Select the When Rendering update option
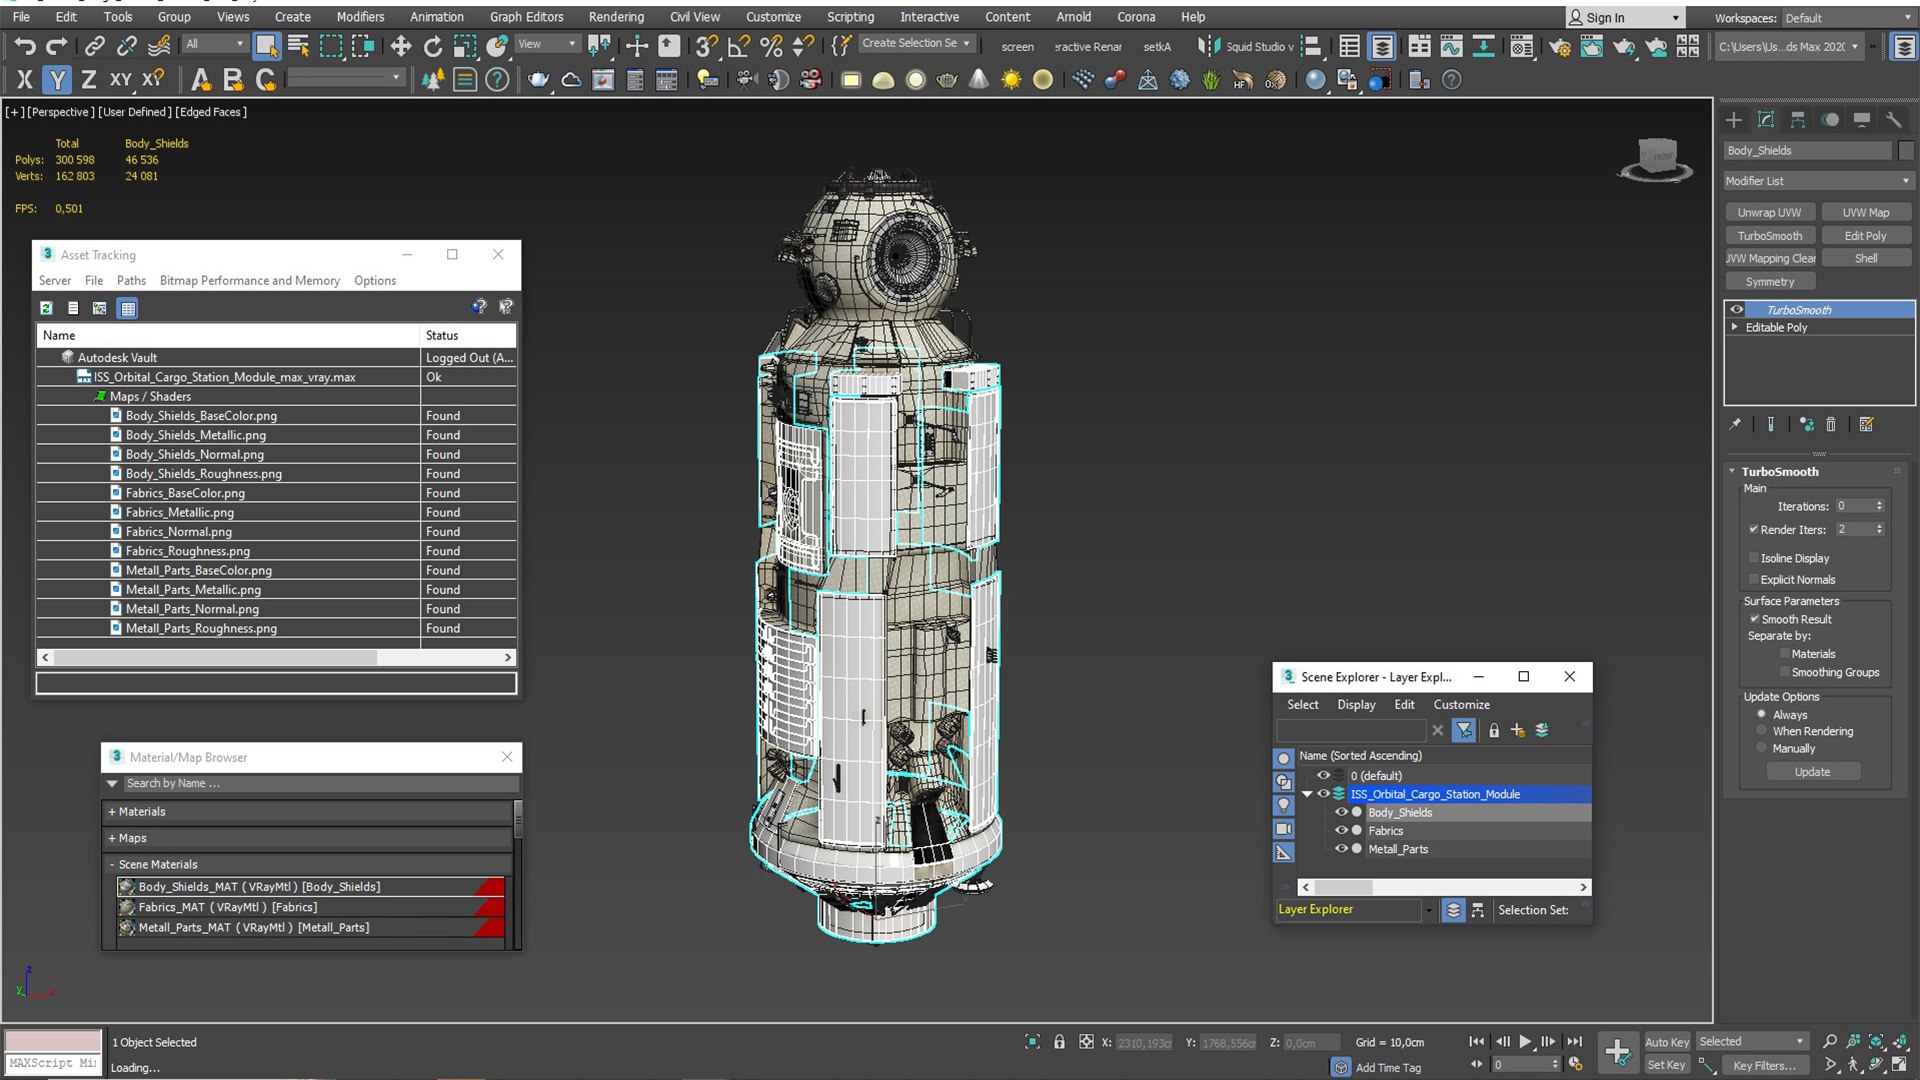1920x1080 pixels. pos(1762,731)
